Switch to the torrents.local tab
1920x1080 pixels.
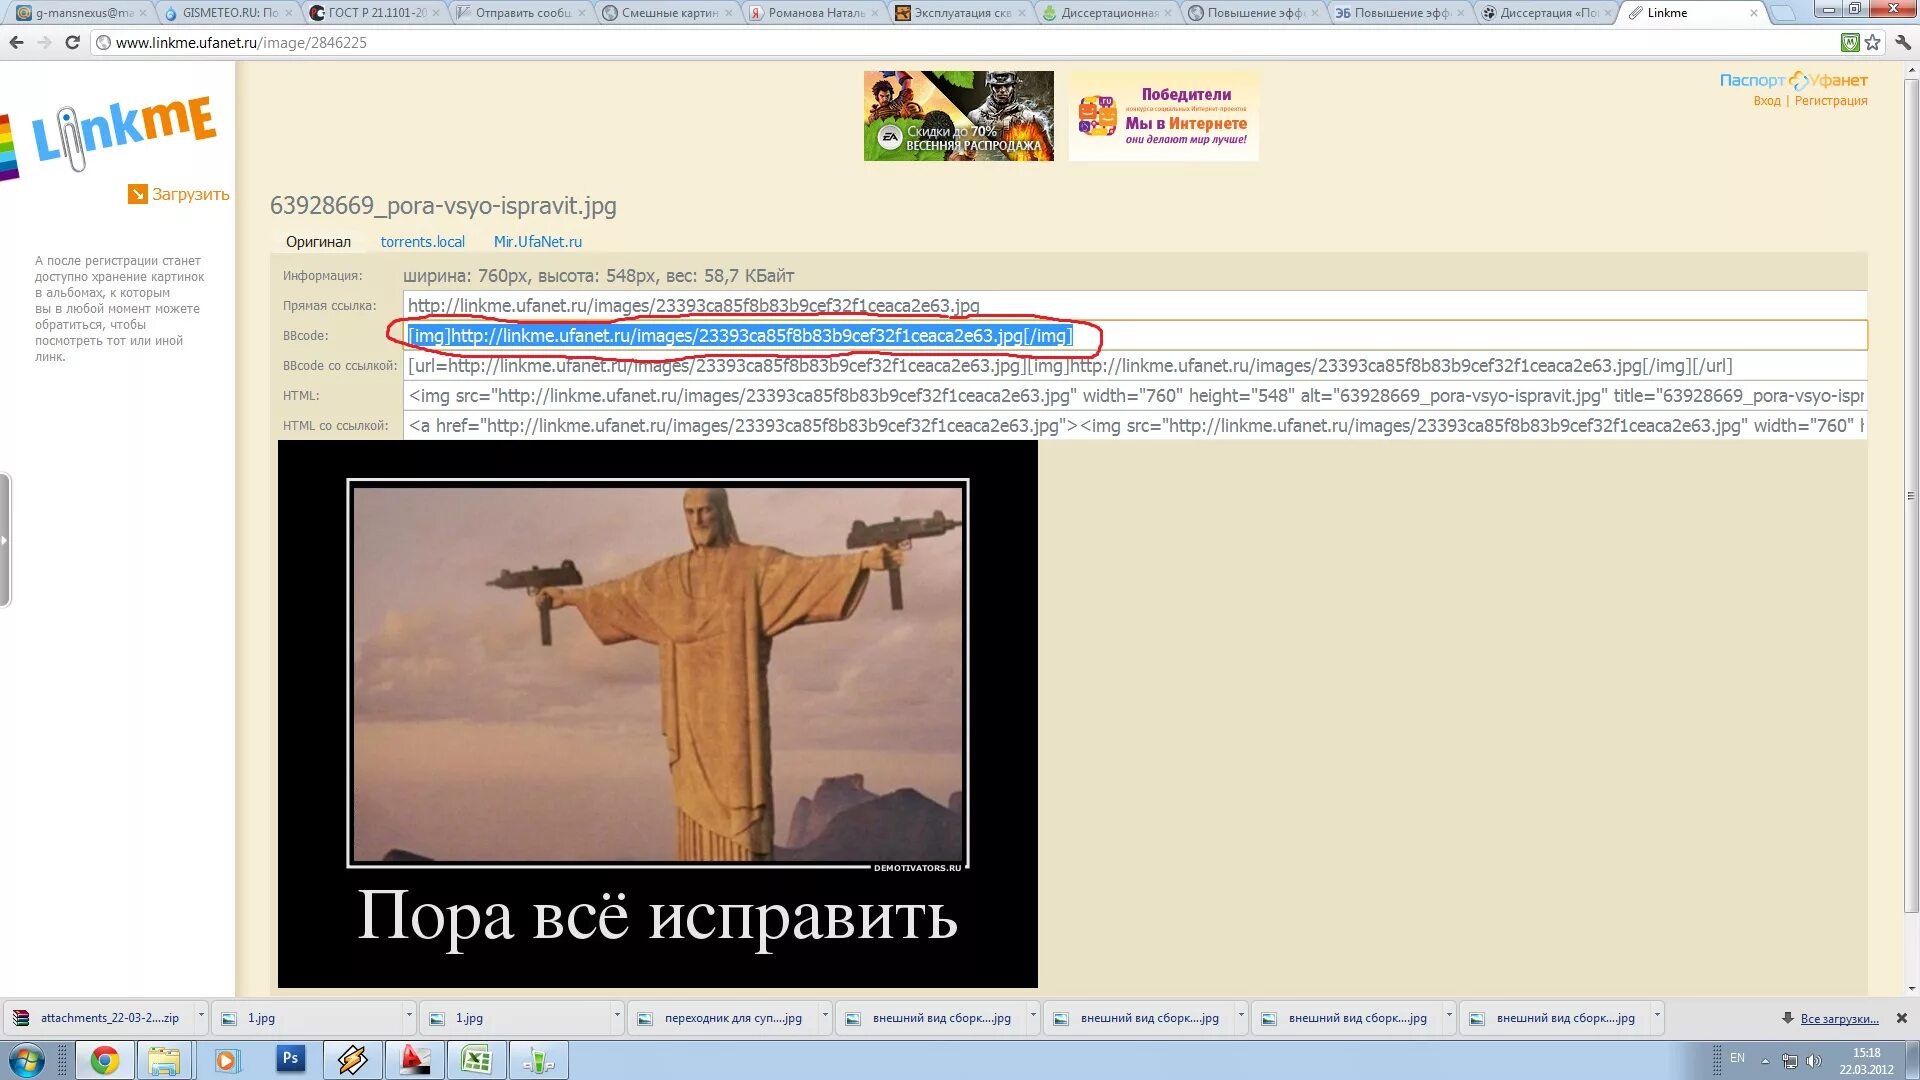[x=422, y=241]
